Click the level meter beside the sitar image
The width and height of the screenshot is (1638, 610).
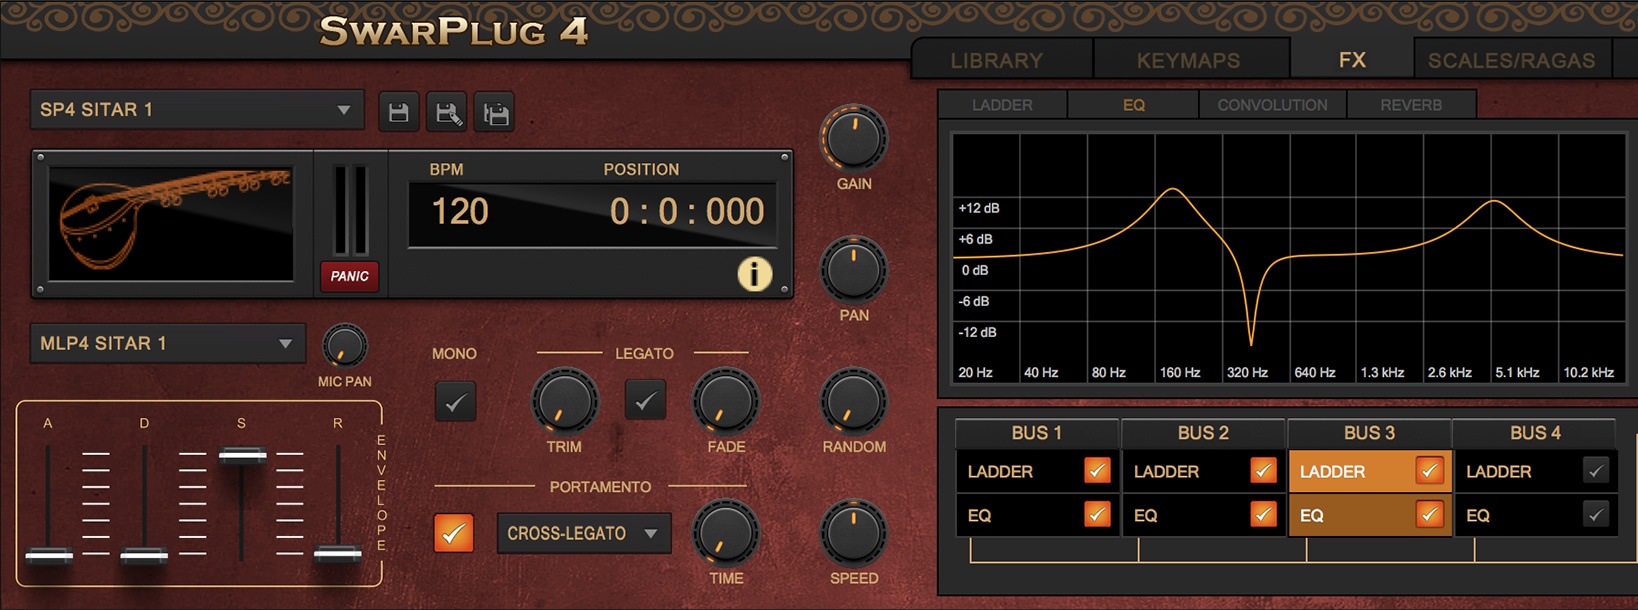[x=350, y=210]
